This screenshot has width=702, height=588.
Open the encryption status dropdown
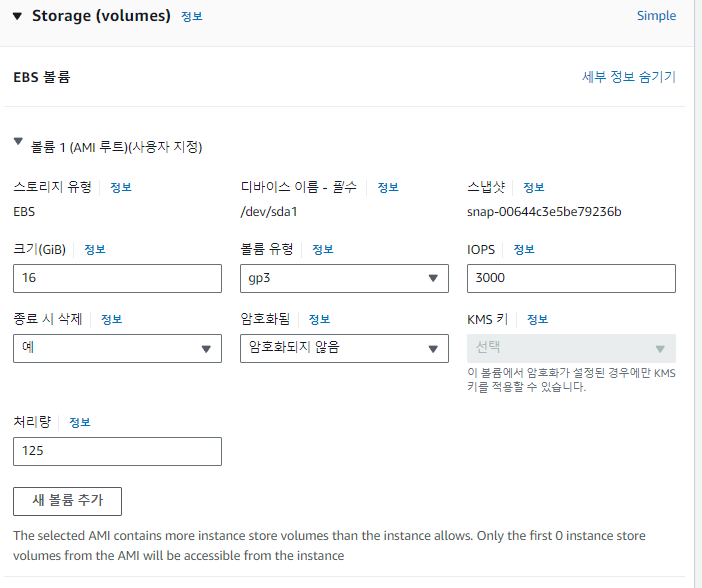click(344, 348)
